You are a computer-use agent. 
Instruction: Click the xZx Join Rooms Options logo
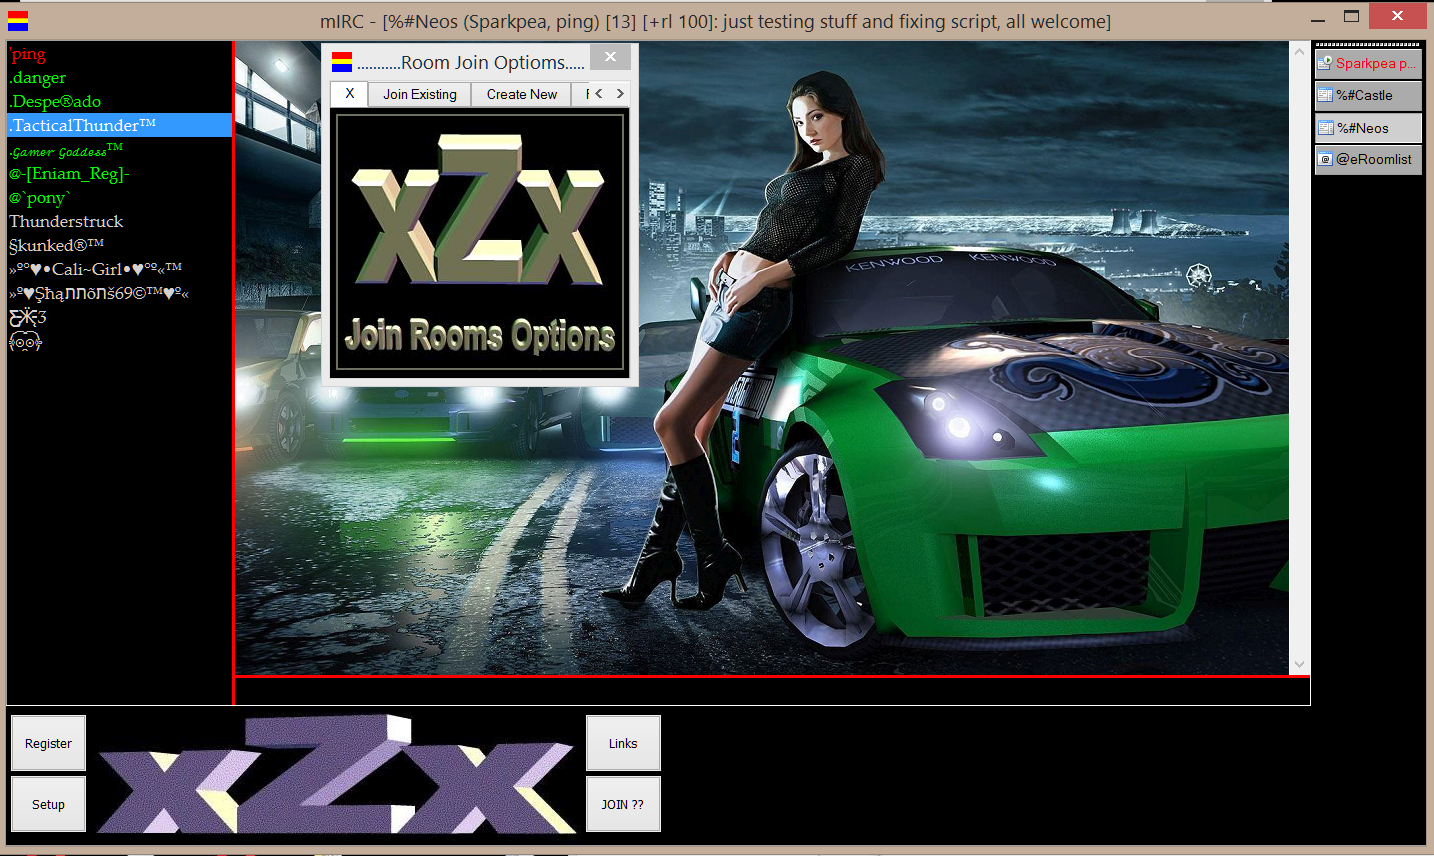(x=480, y=244)
